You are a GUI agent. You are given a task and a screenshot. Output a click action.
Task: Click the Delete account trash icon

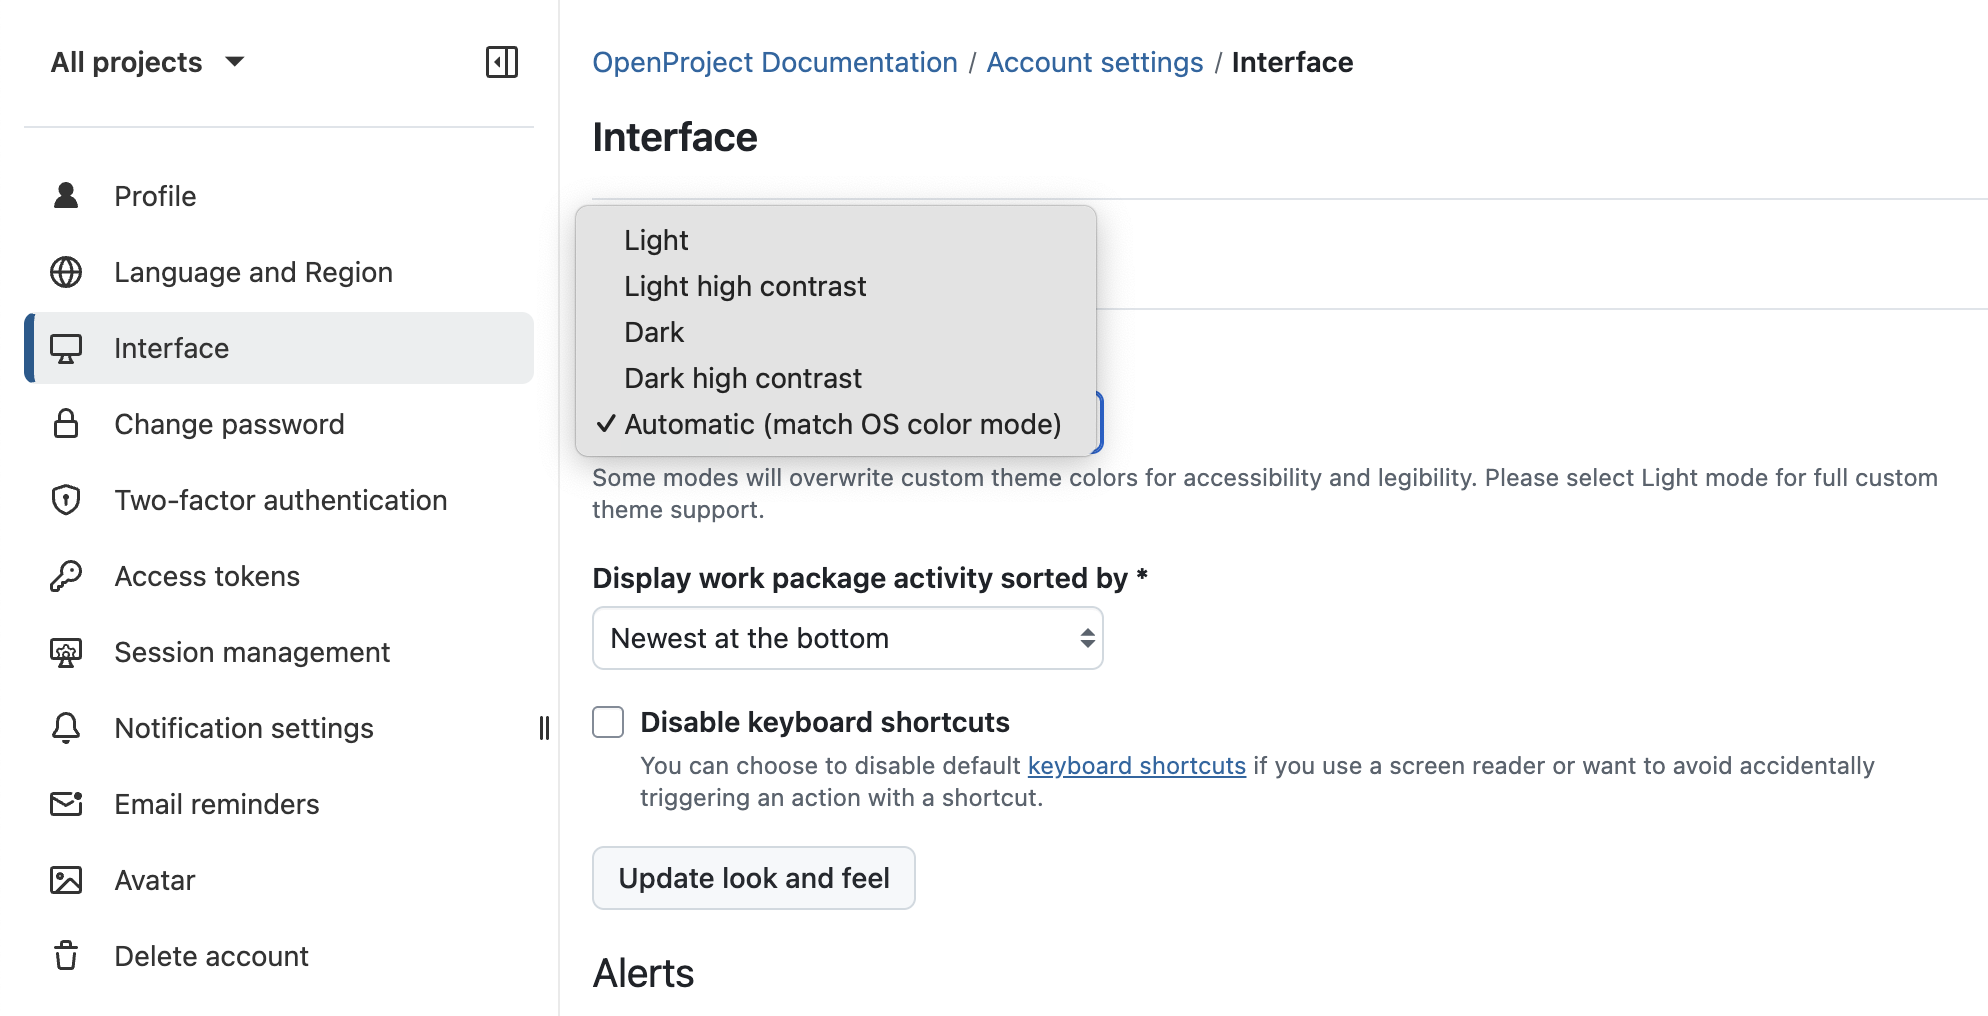66,956
